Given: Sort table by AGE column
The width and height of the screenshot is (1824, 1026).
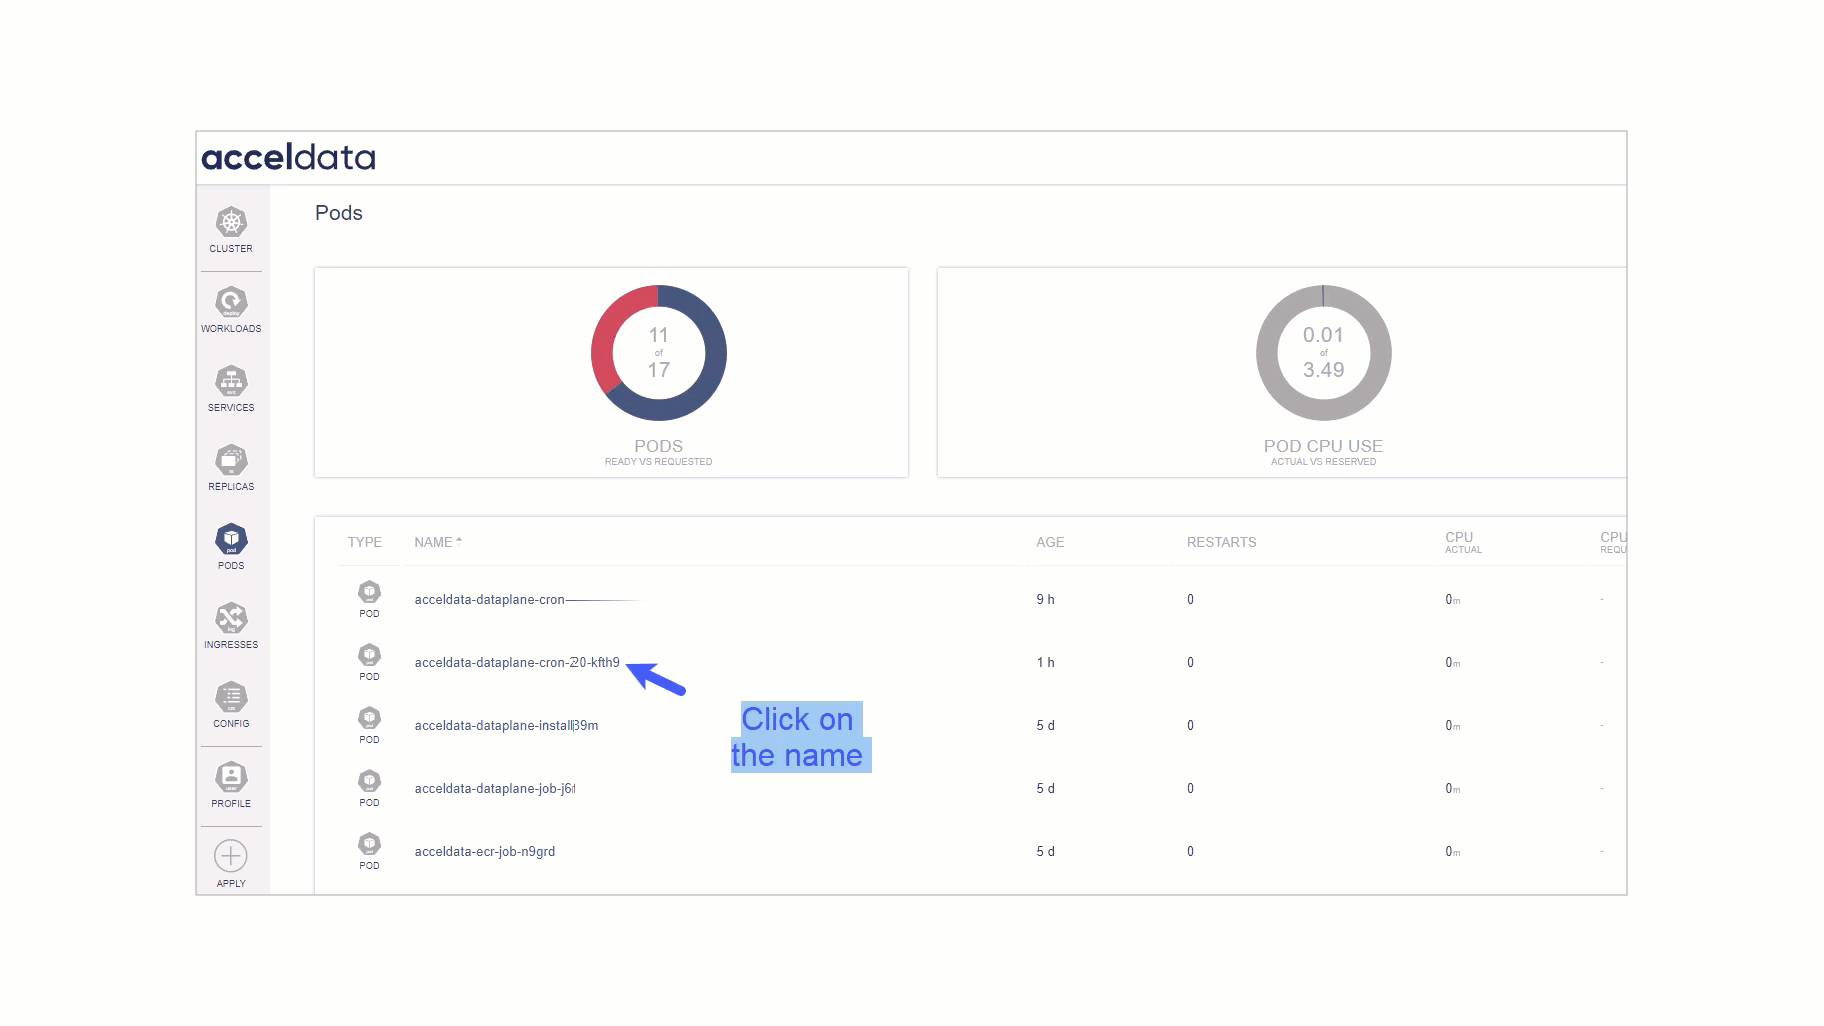Looking at the screenshot, I should tap(1050, 542).
